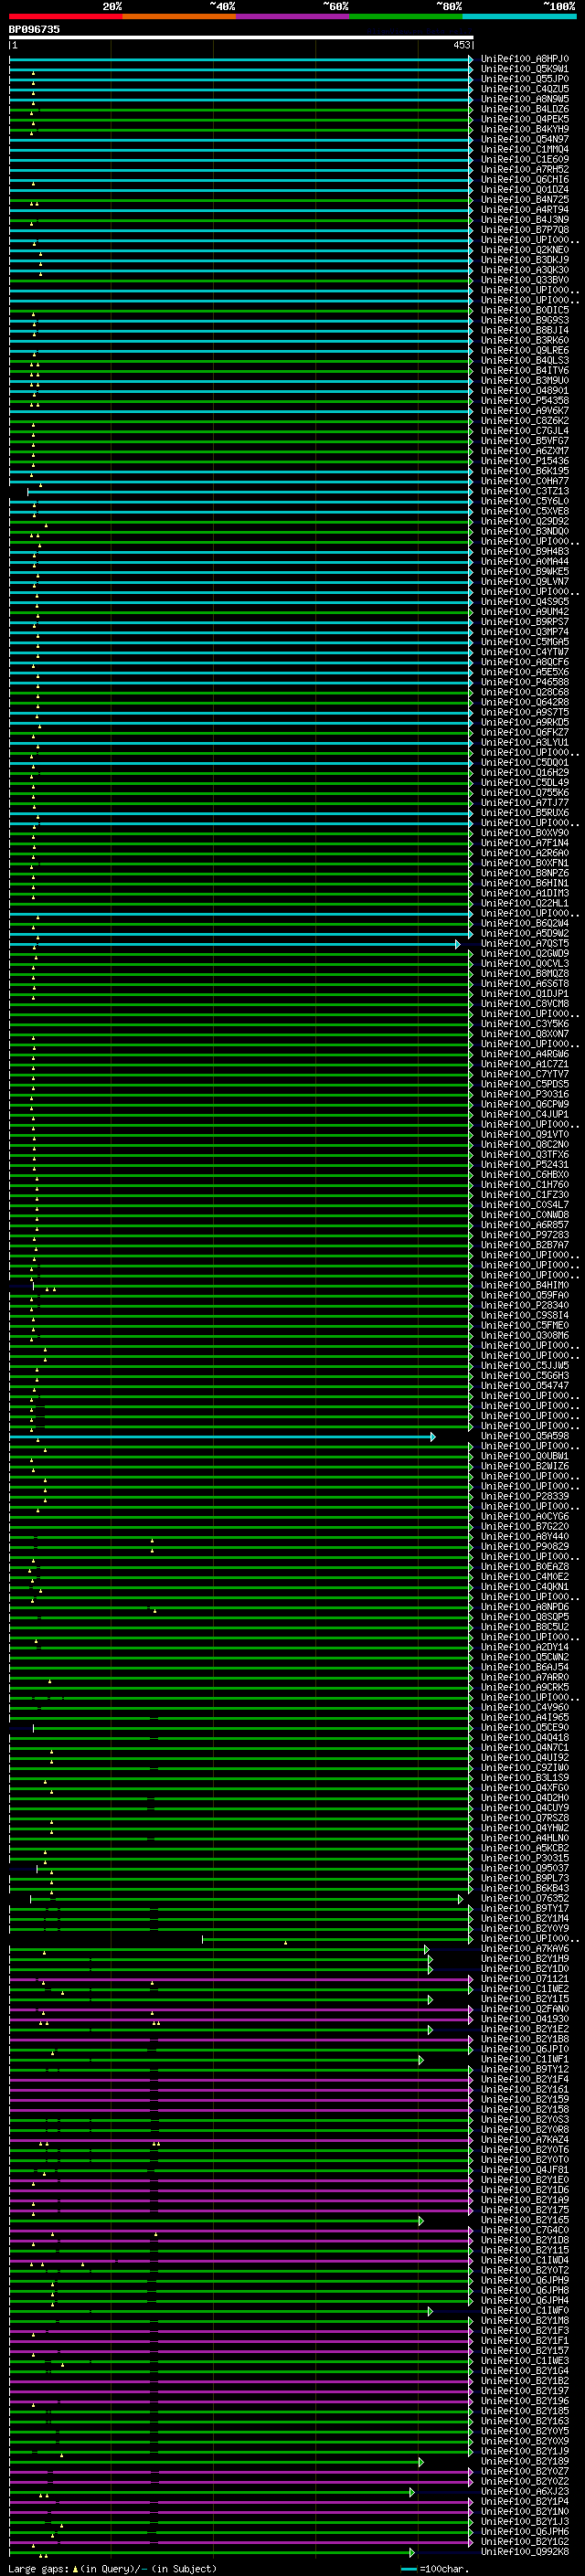Select the UniRef100_B4ITV6 label
Screen dimensions: 585x2576
point(524,370)
